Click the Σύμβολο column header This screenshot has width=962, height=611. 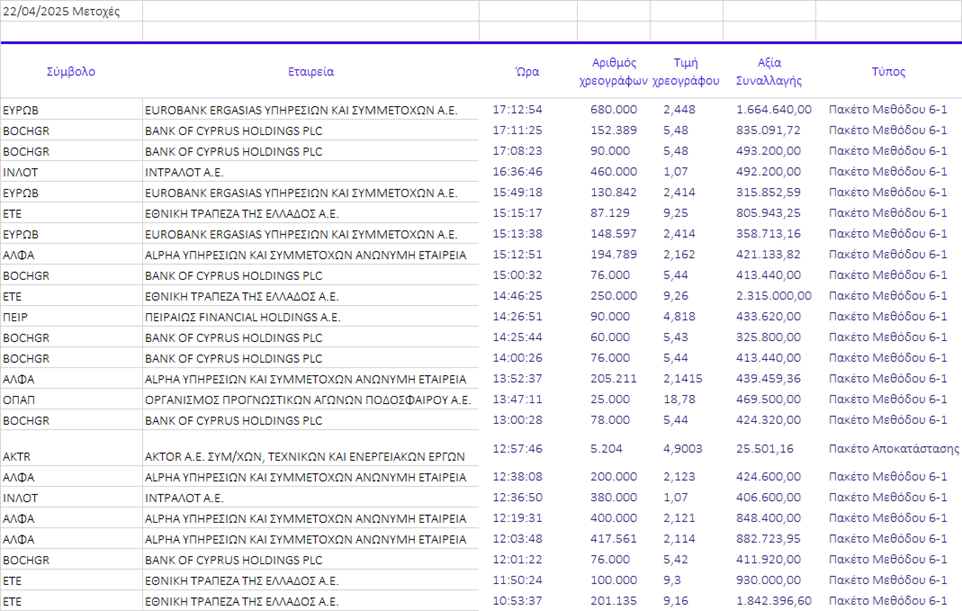point(71,72)
